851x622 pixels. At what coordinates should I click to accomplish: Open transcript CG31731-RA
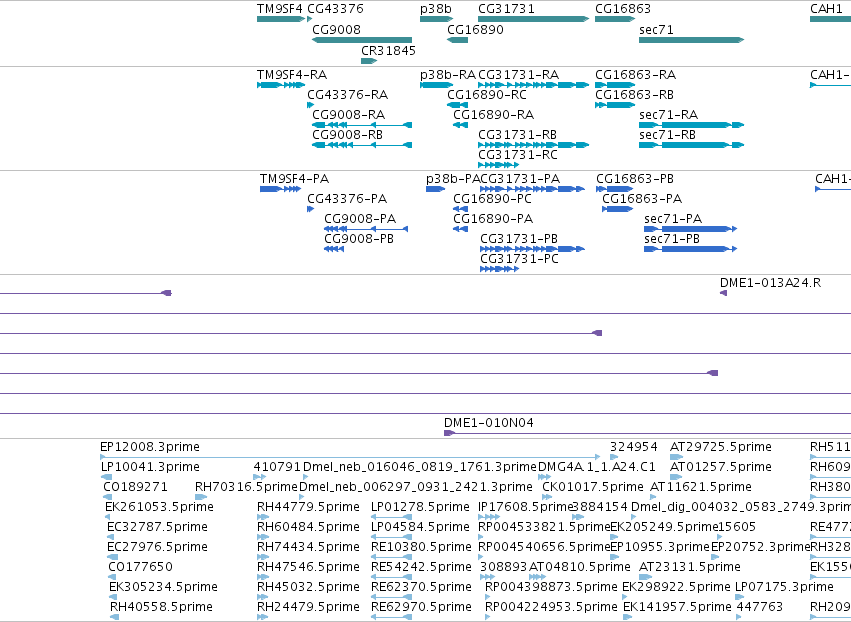tap(534, 85)
